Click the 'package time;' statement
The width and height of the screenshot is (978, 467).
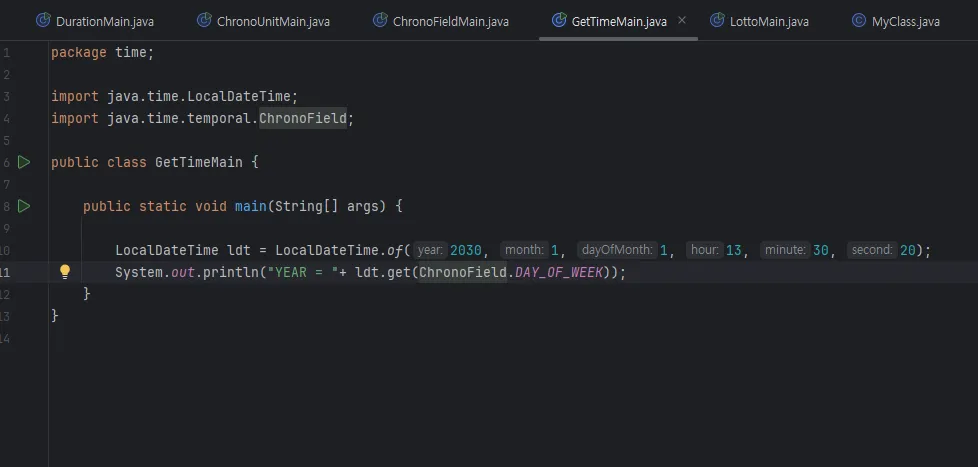click(x=102, y=52)
